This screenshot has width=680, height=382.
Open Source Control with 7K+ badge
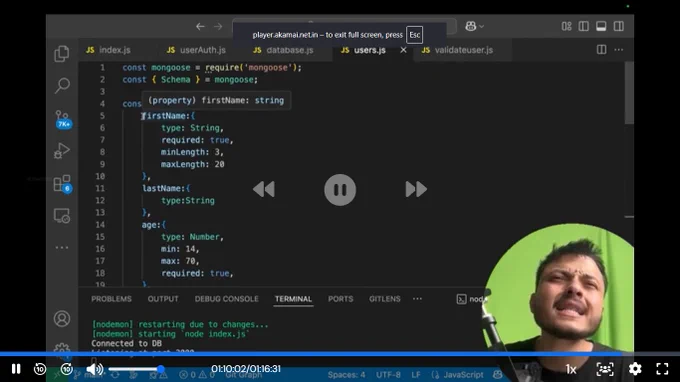coord(62,119)
